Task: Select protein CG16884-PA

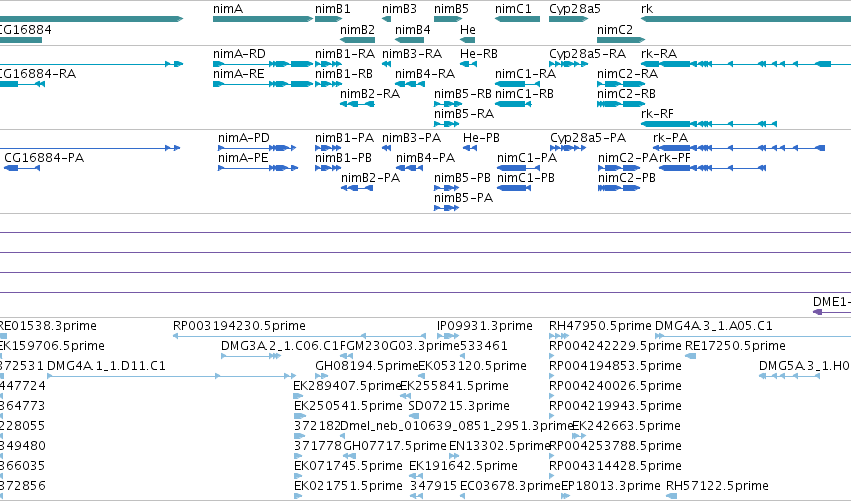Action: point(22,168)
